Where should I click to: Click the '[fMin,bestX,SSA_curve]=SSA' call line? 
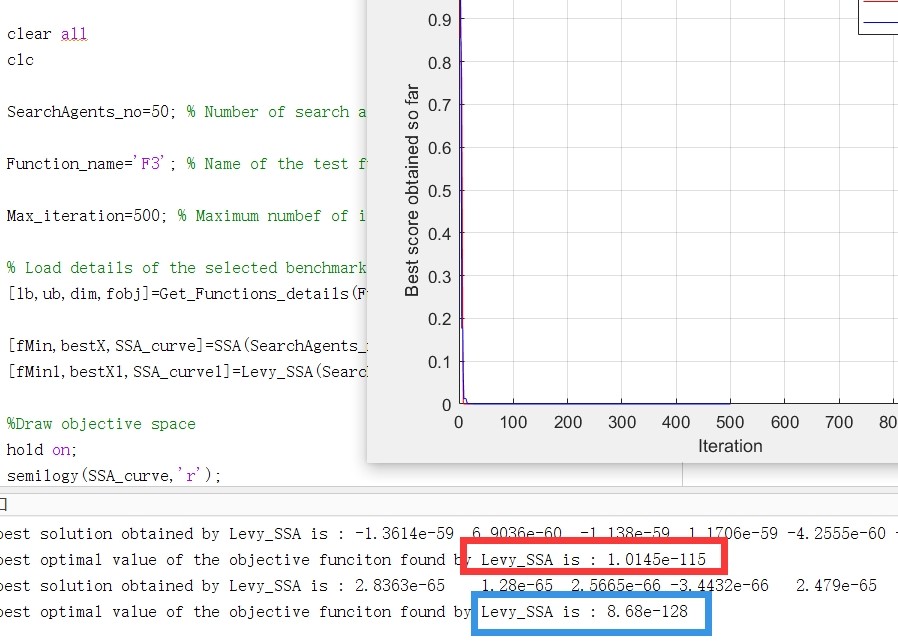(187, 346)
